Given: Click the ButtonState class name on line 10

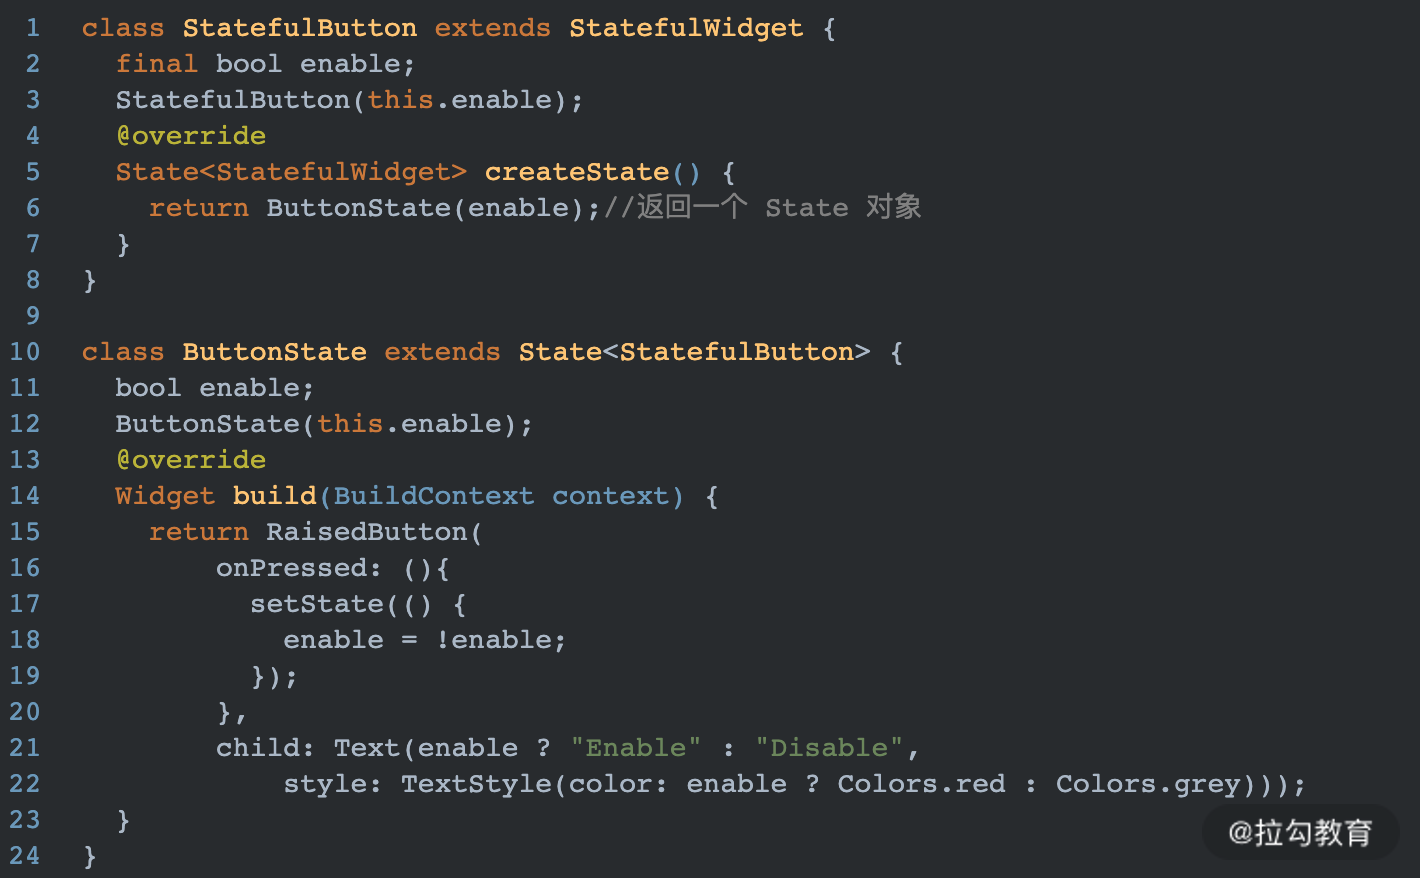Looking at the screenshot, I should [275, 352].
